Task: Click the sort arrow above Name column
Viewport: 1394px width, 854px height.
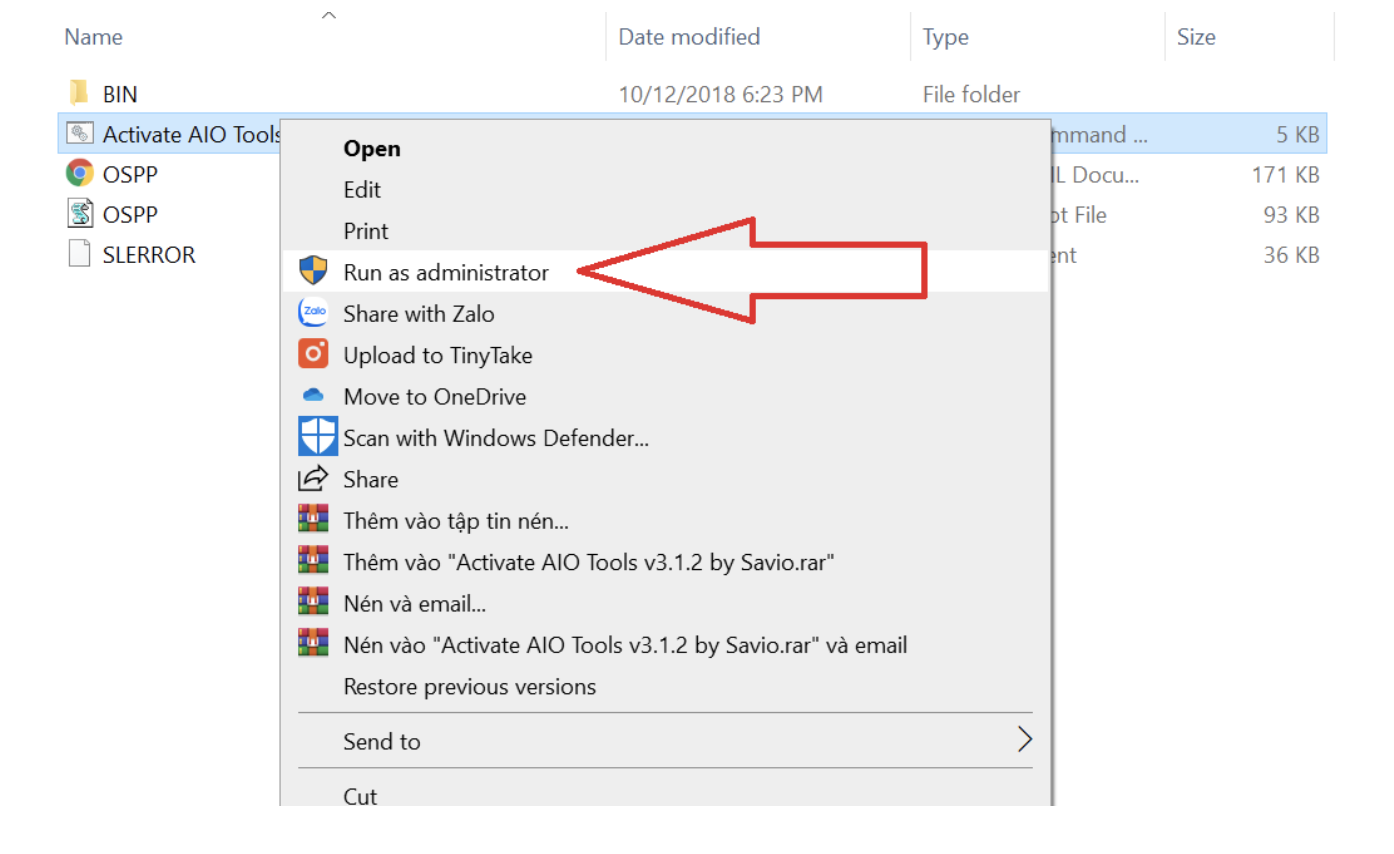Action: click(328, 15)
